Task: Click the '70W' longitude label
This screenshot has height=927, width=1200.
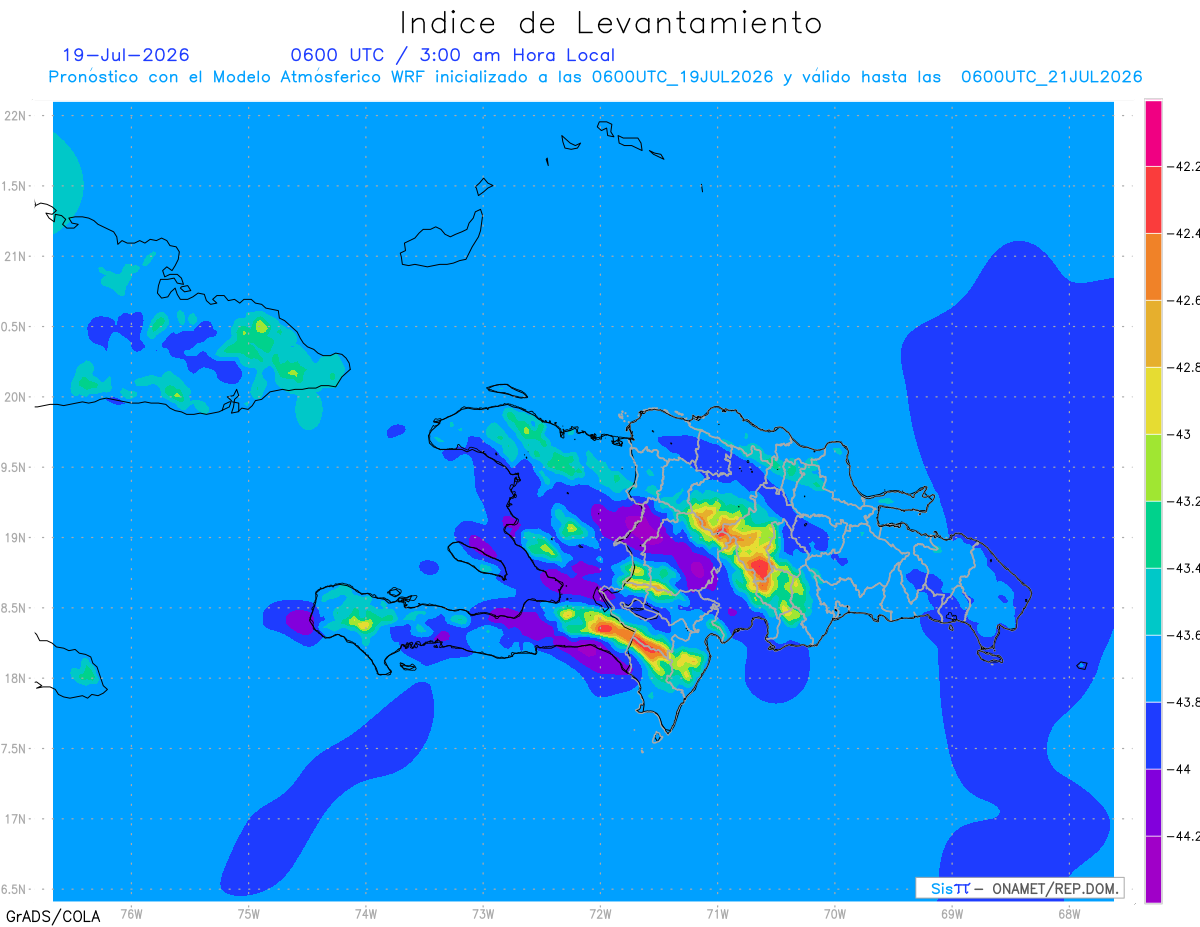Action: 834,913
